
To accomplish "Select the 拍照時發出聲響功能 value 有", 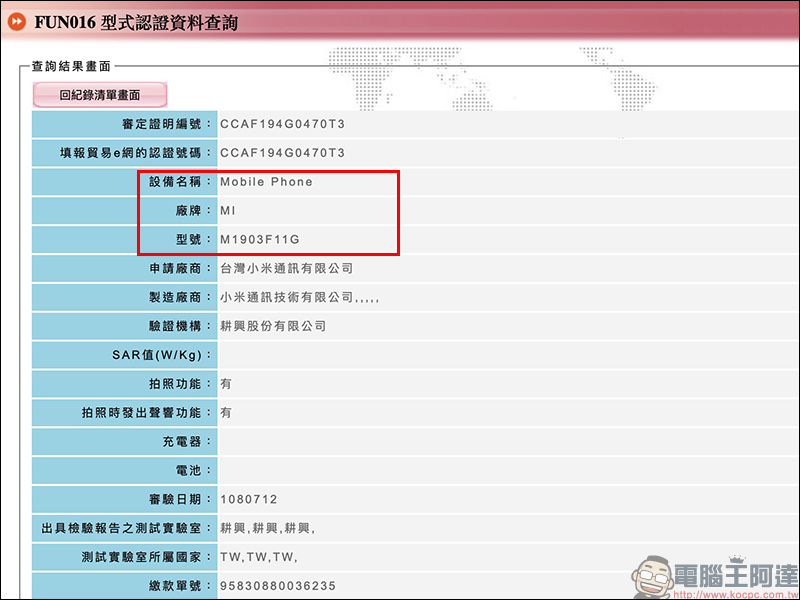I will [x=226, y=413].
